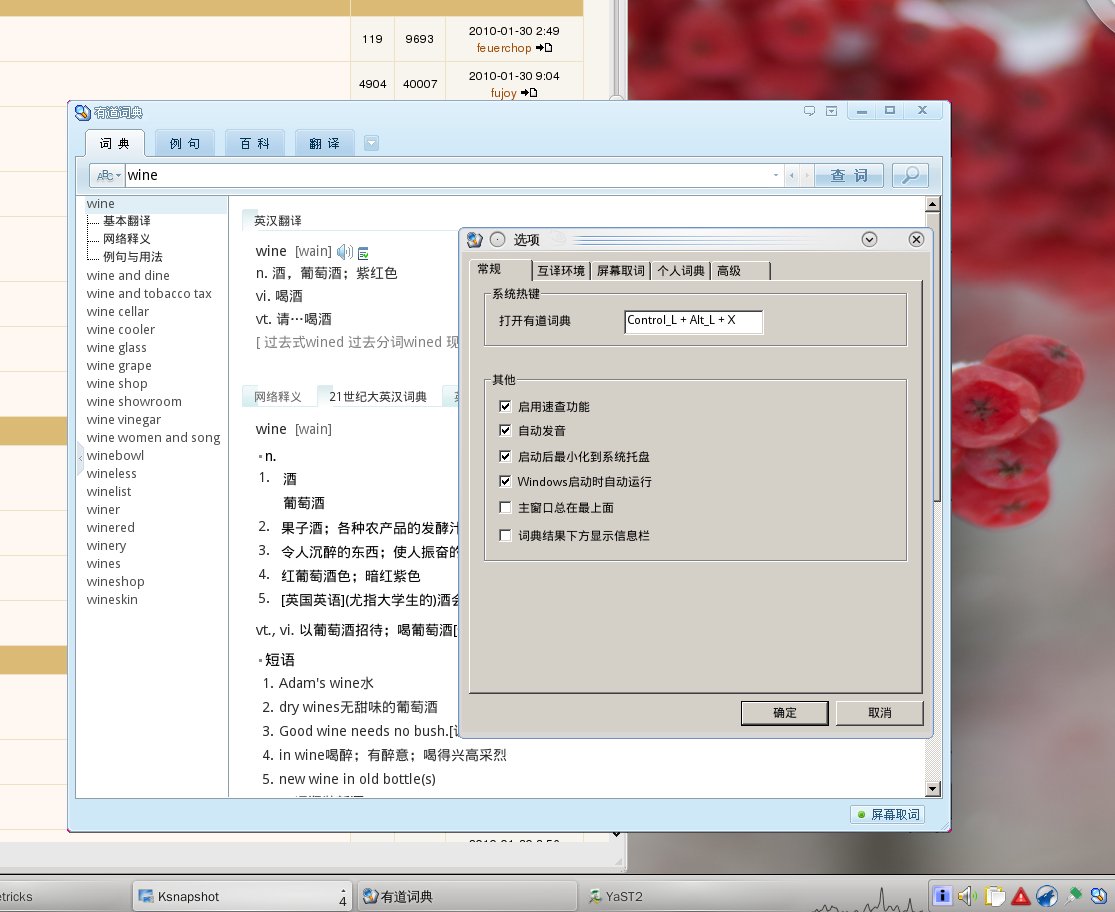Open the 互译环境 options tab
Image resolution: width=1115 pixels, height=912 pixels.
point(561,271)
